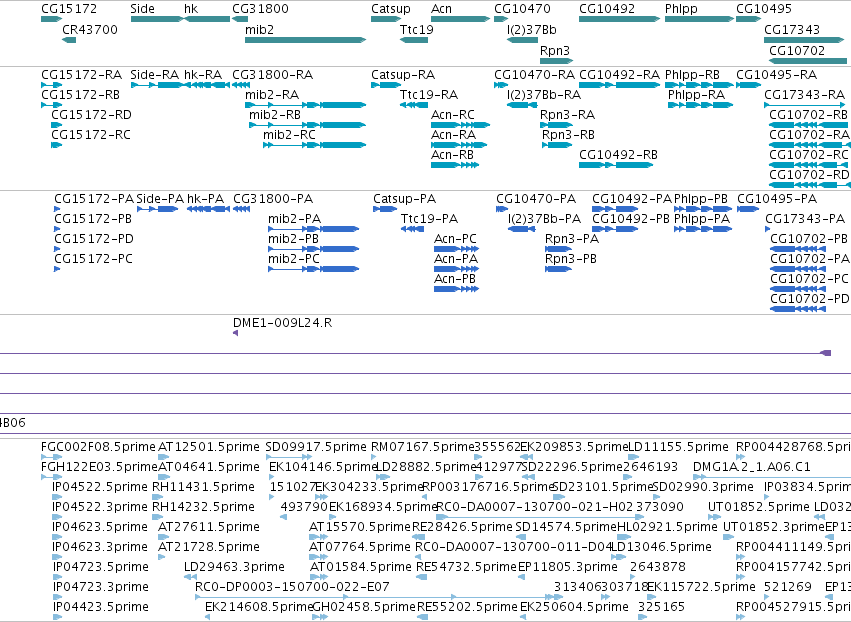Image resolution: width=851 pixels, height=622 pixels.
Task: Select the l(2)37Bb gene label
Action: tap(532, 29)
